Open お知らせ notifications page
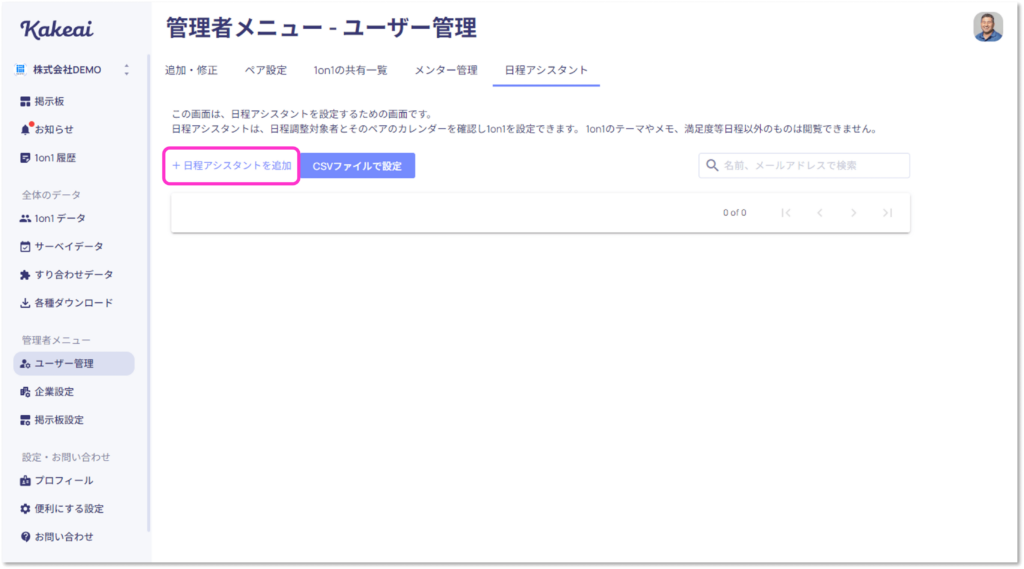Viewport: 1024px width, 569px height. tap(54, 129)
